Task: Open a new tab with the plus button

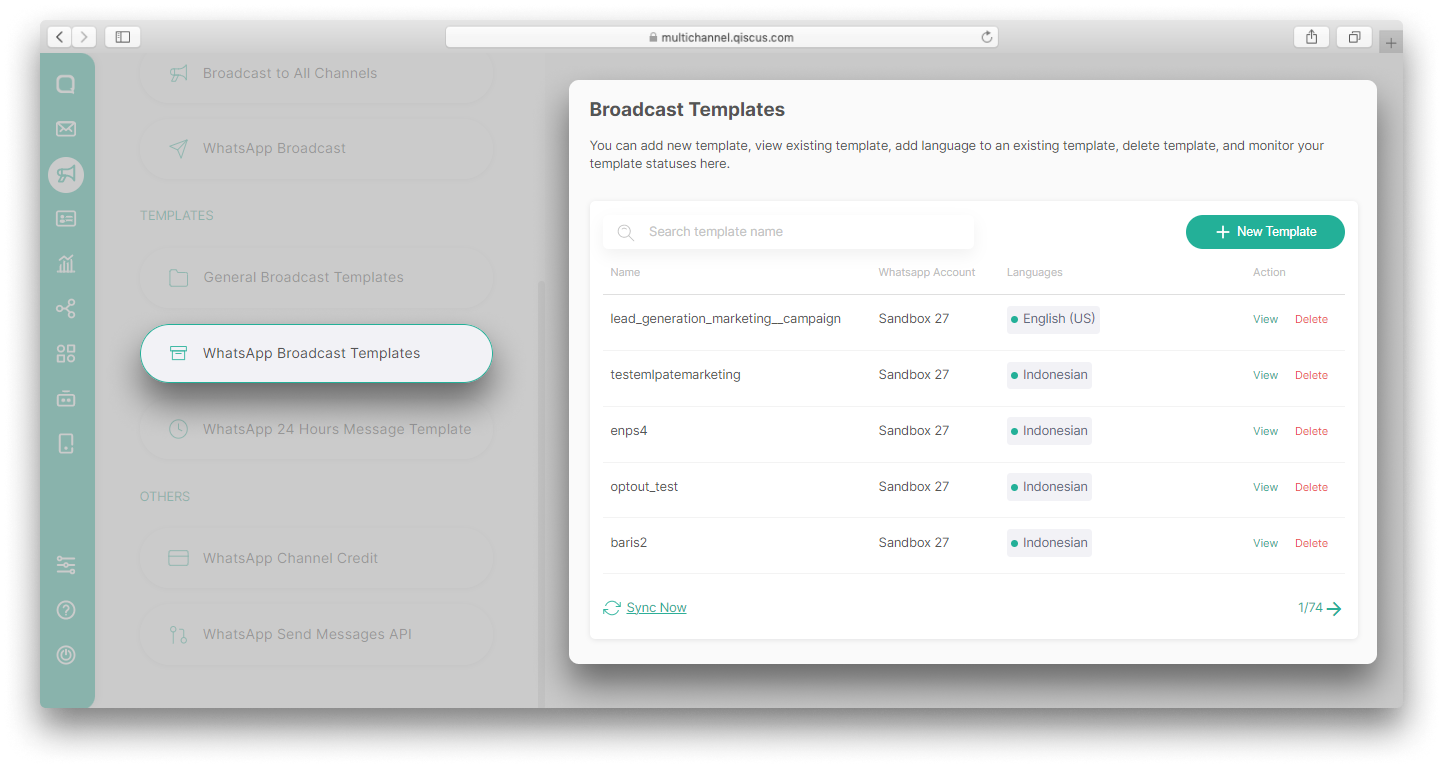Action: 1391,43
